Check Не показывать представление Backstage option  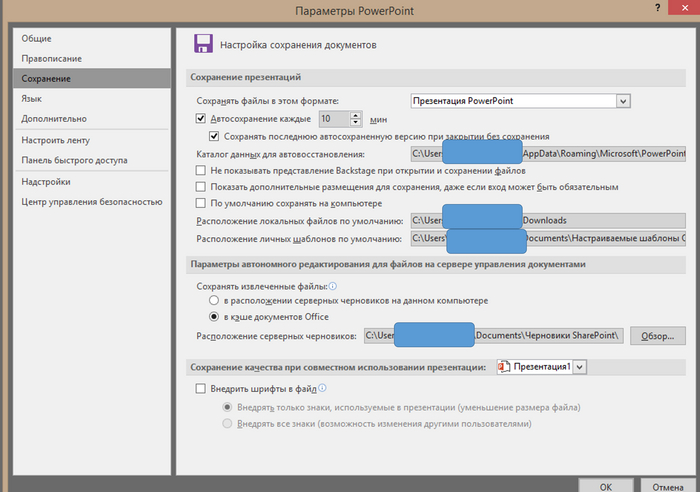tap(202, 171)
